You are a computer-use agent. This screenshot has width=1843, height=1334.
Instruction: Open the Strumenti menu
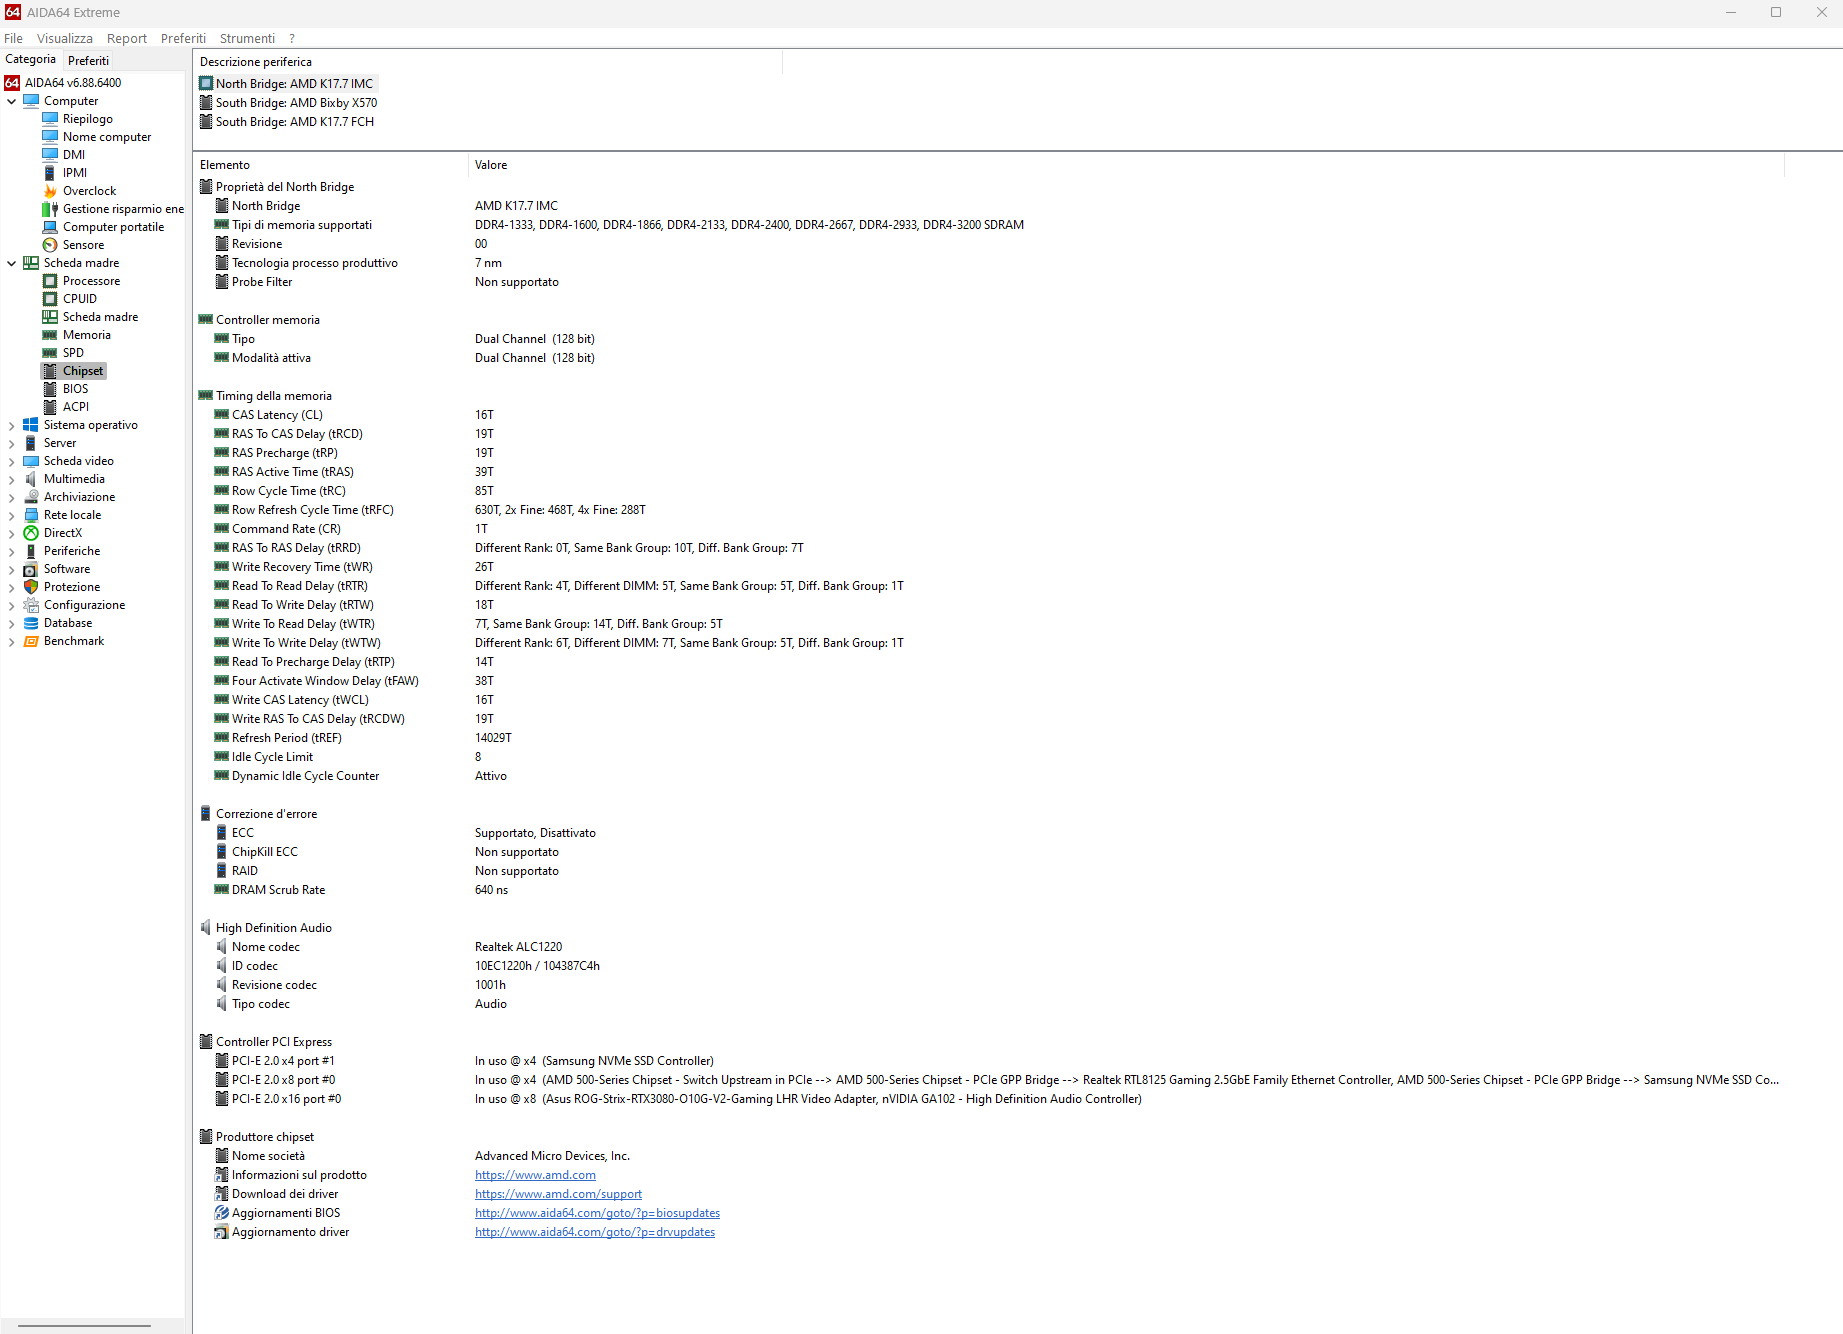tap(247, 38)
